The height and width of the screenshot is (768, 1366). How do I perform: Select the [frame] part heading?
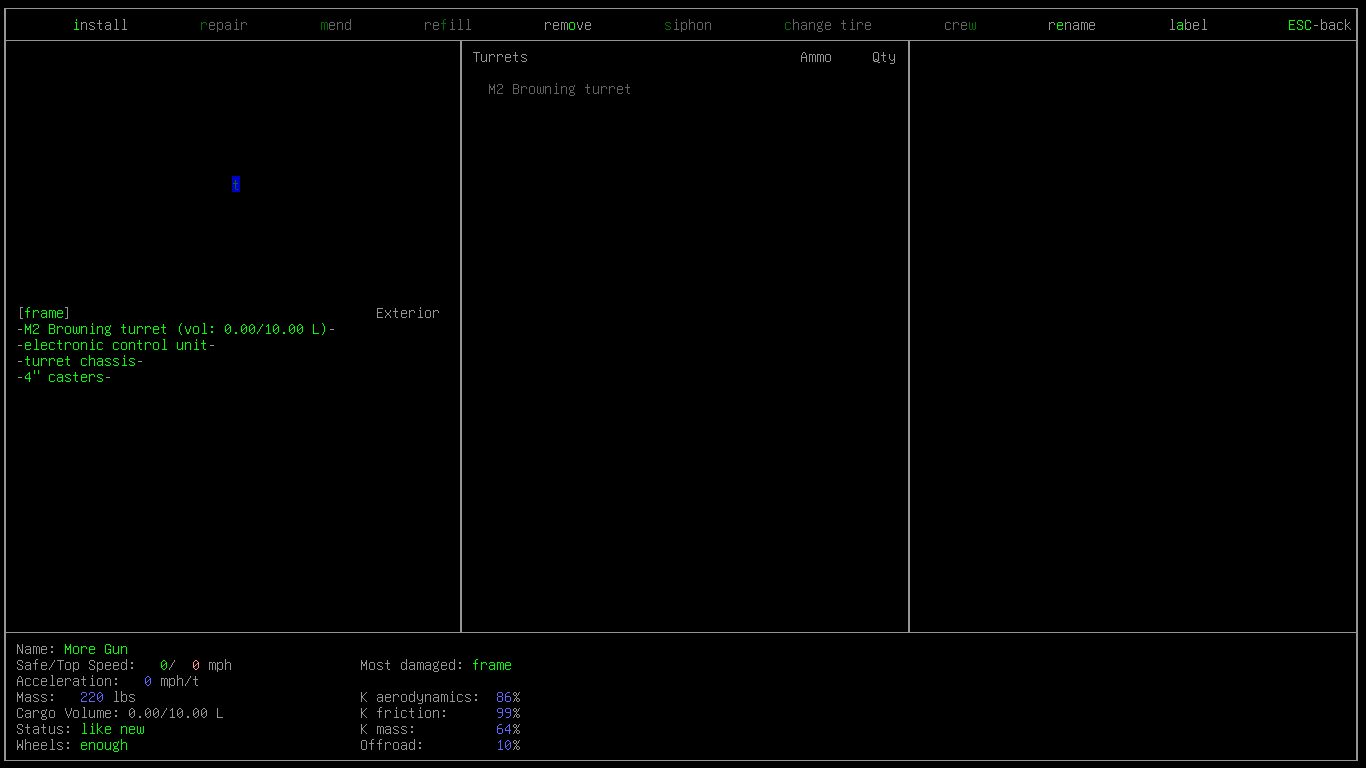pyautogui.click(x=44, y=313)
